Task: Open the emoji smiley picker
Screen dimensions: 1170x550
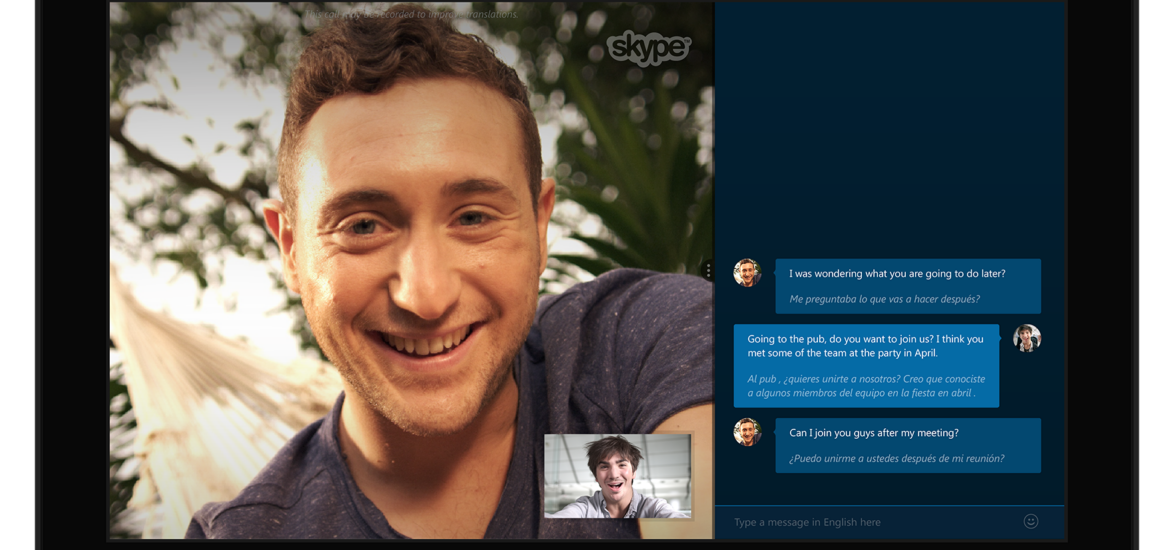Action: pyautogui.click(x=1030, y=521)
